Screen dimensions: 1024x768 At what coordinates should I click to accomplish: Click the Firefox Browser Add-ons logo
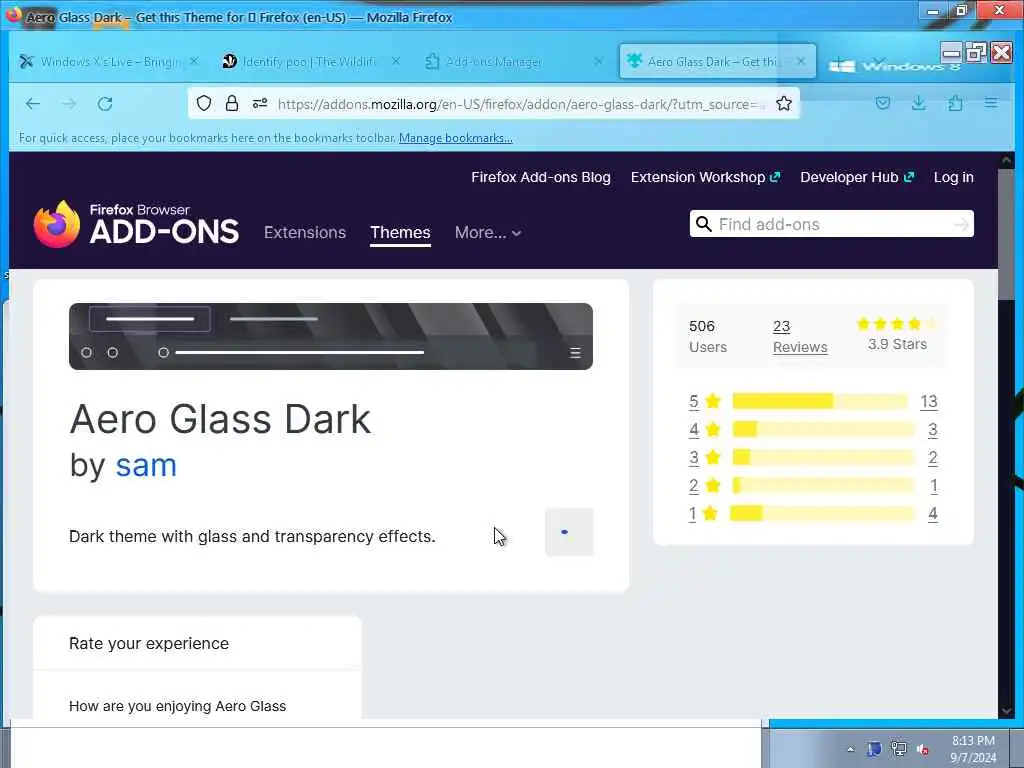pos(136,224)
